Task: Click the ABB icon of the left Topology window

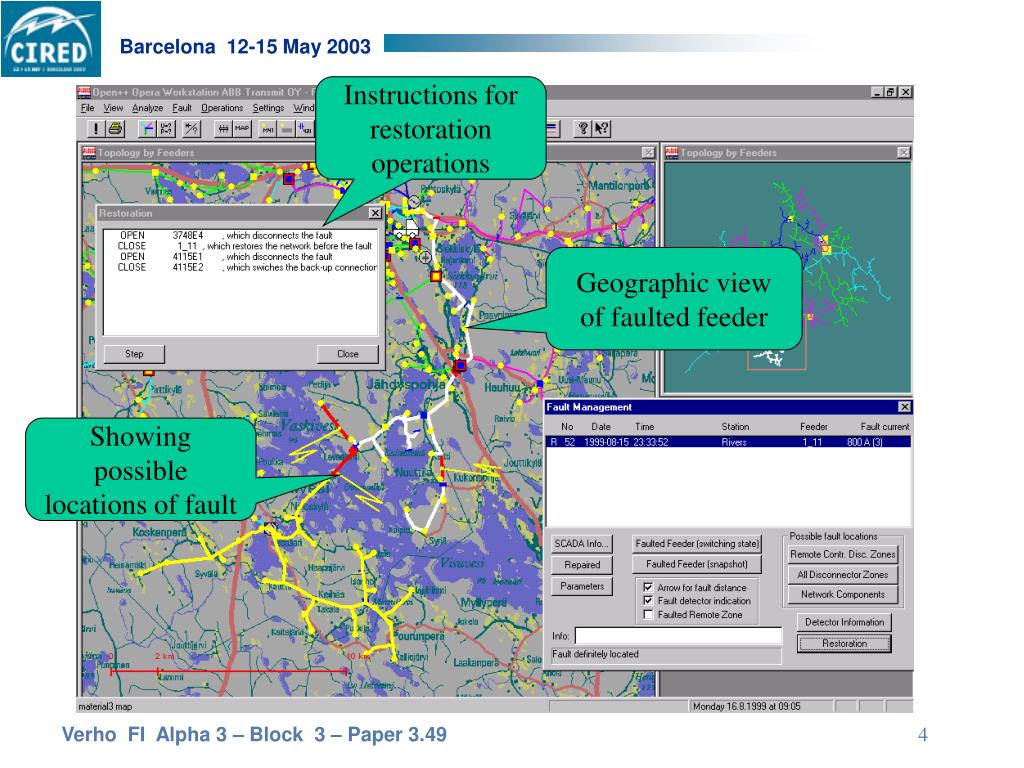Action: pyautogui.click(x=89, y=153)
